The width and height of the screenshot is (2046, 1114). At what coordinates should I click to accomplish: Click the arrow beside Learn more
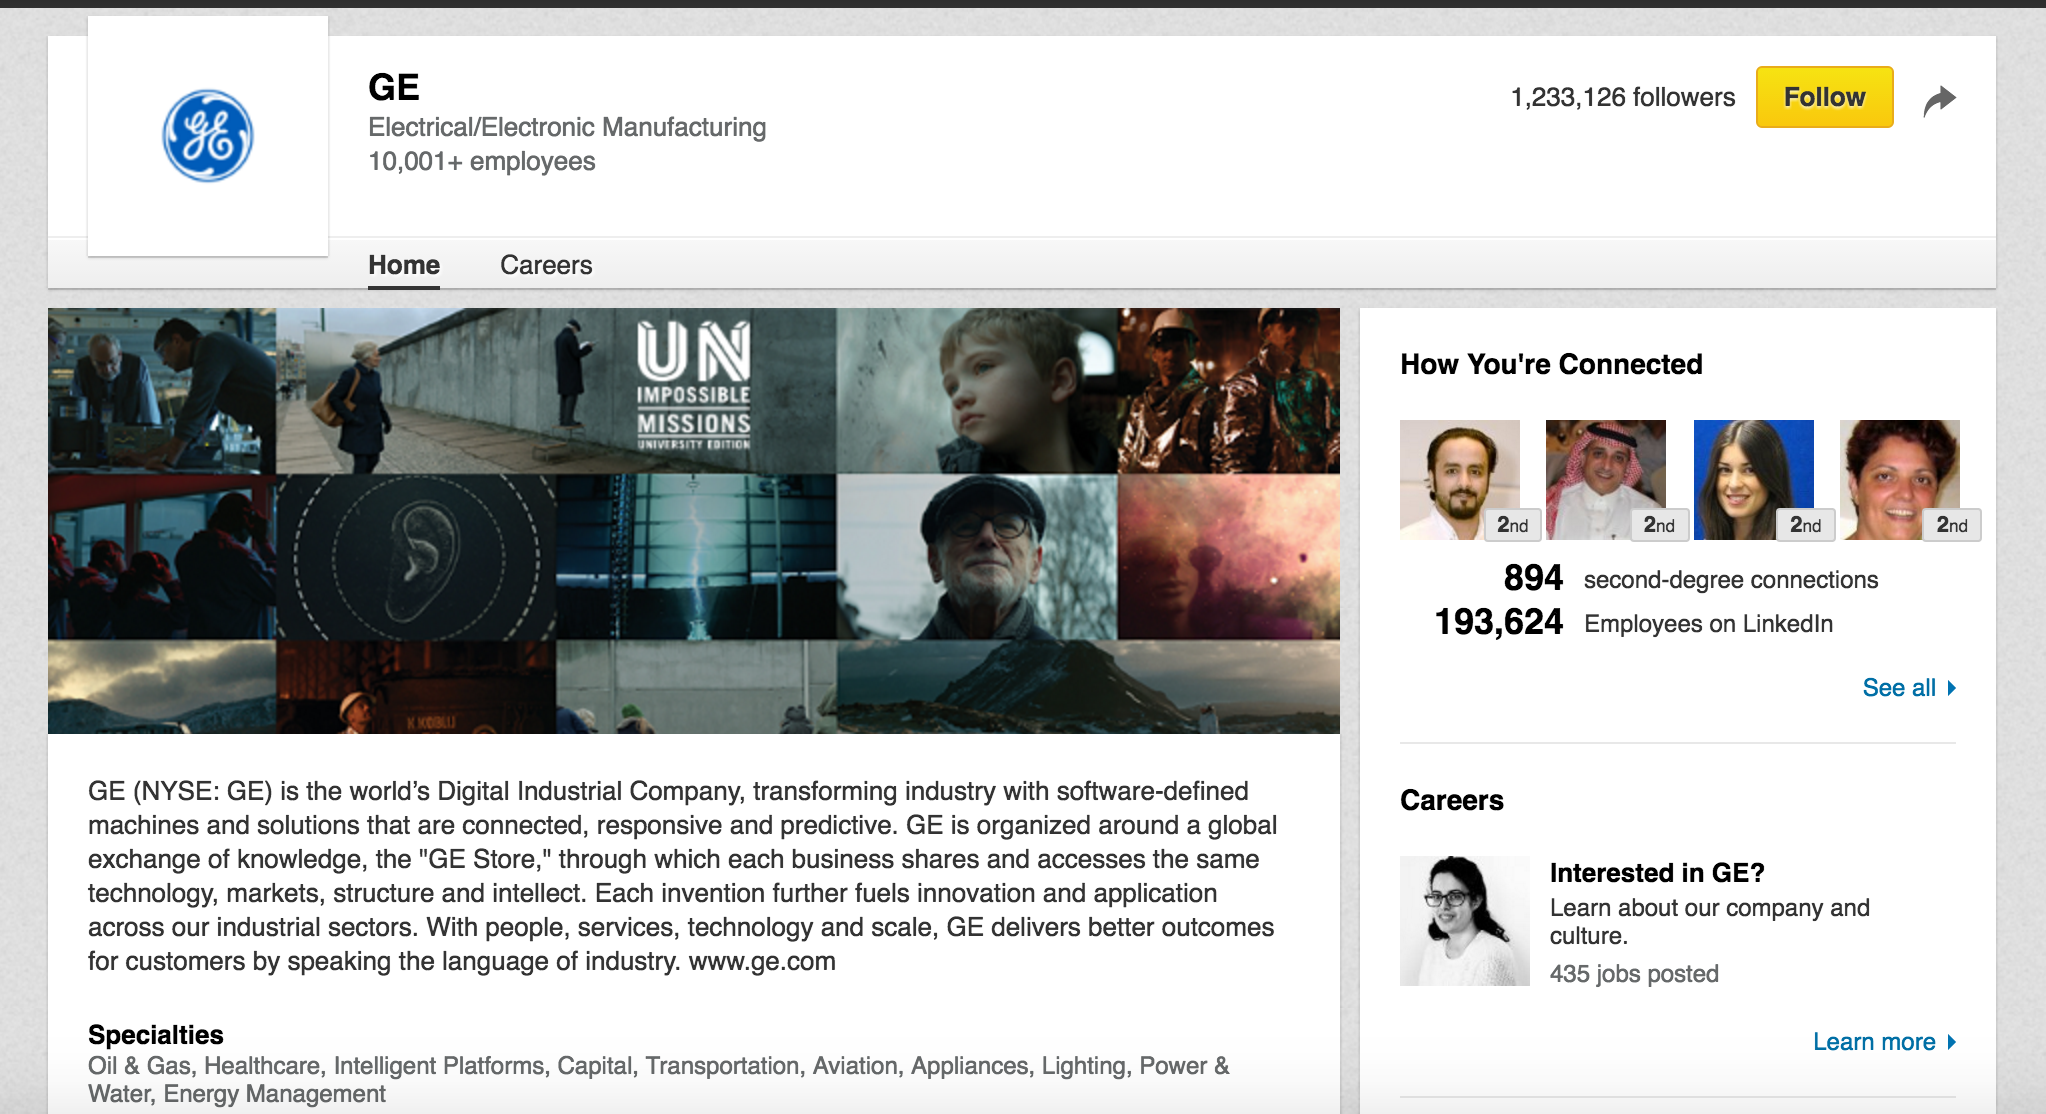click(x=1951, y=1042)
